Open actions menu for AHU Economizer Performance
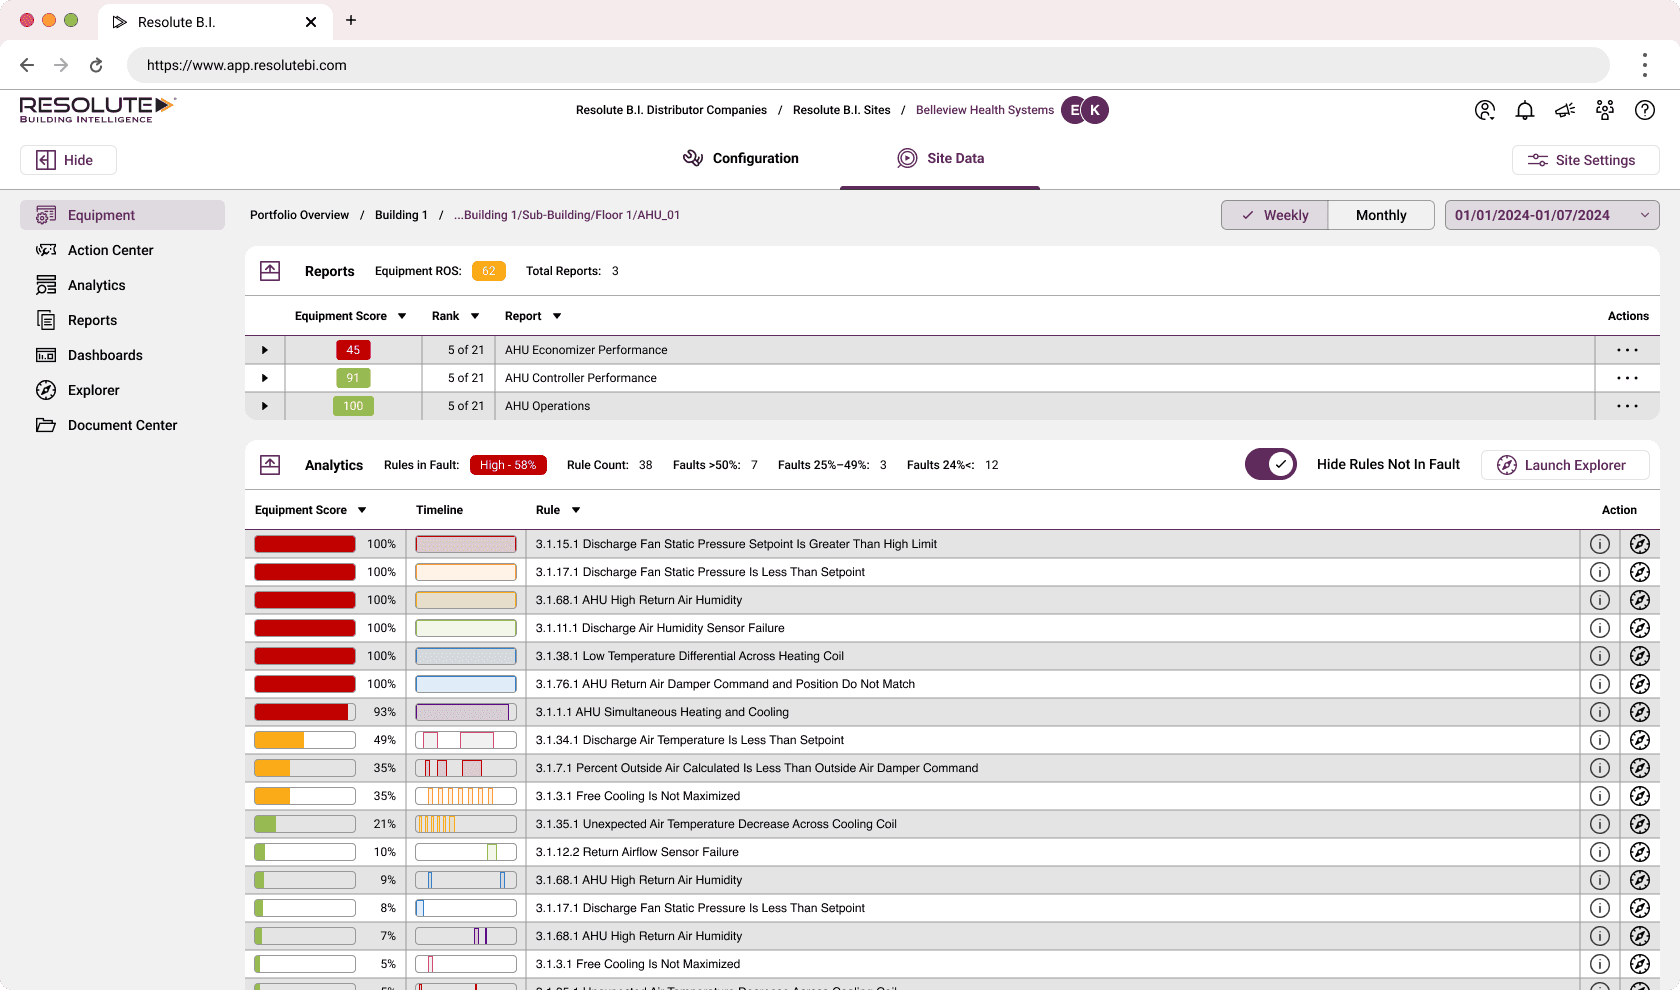The image size is (1680, 990). pyautogui.click(x=1627, y=350)
